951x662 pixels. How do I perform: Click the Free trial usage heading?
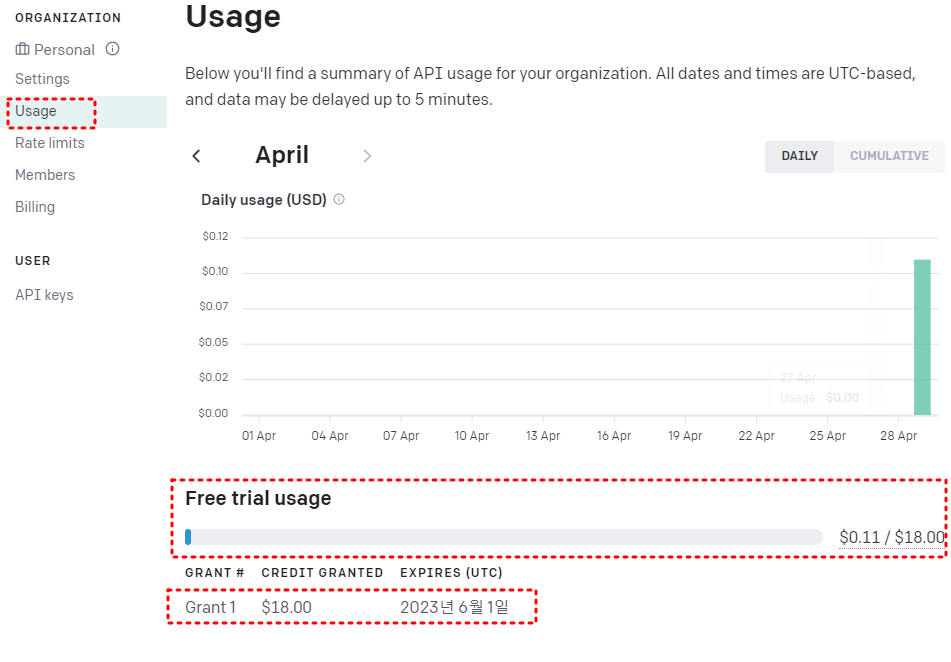point(259,498)
